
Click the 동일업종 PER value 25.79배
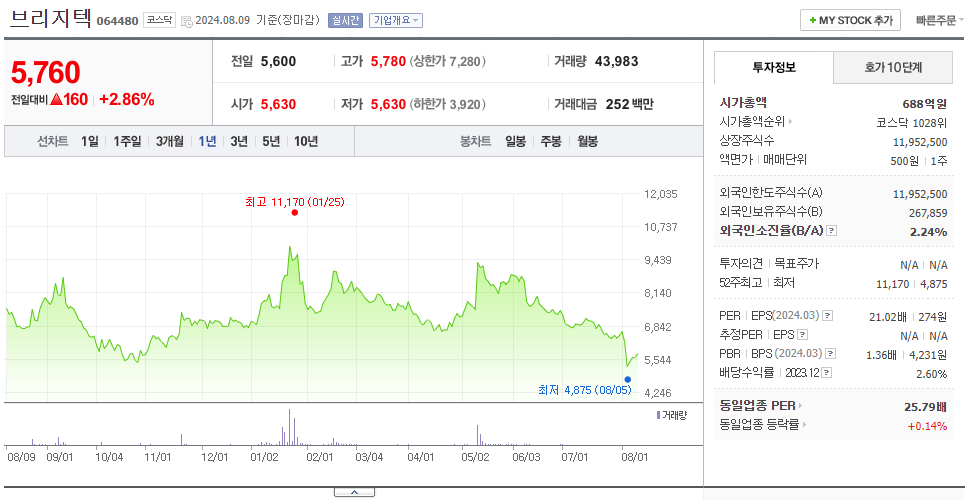coord(925,407)
